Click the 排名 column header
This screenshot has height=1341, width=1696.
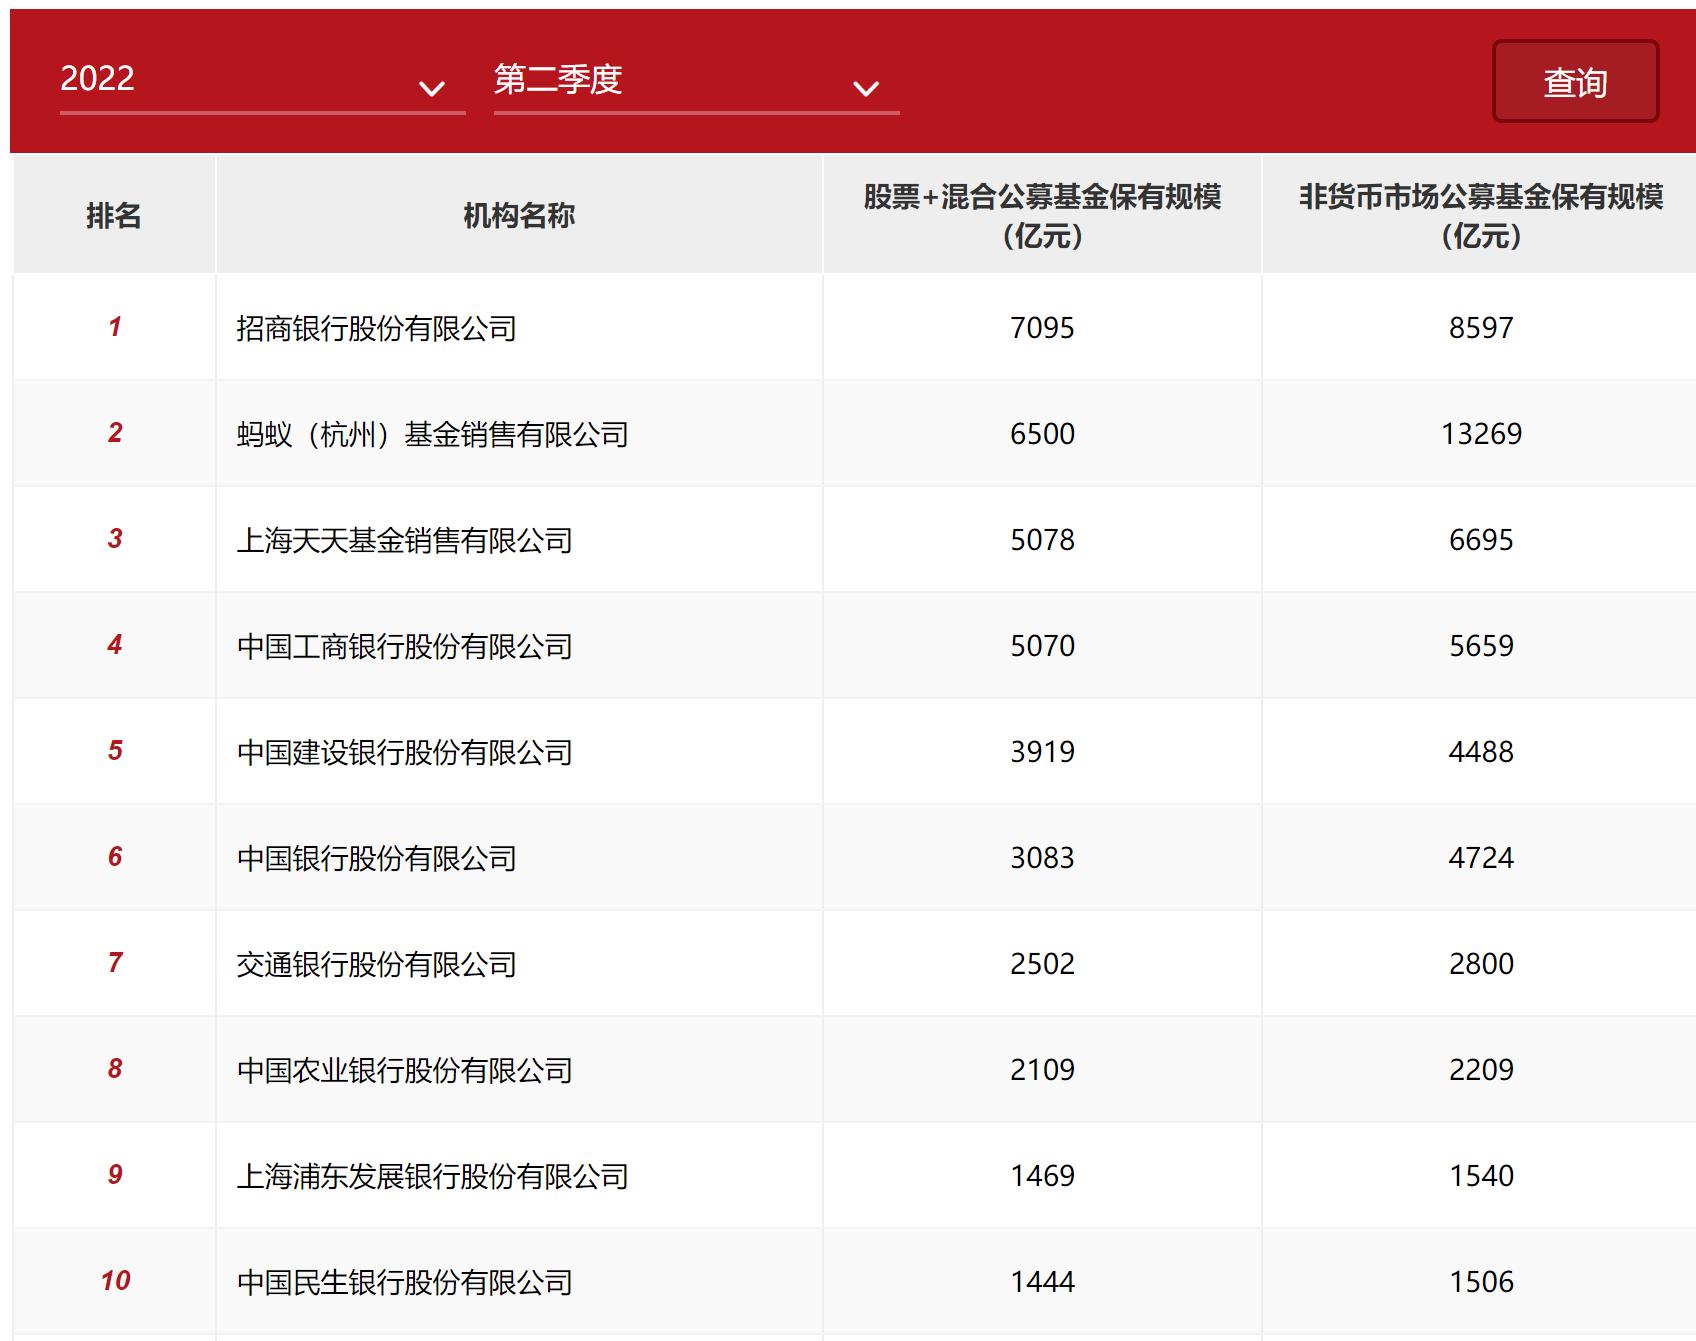114,215
